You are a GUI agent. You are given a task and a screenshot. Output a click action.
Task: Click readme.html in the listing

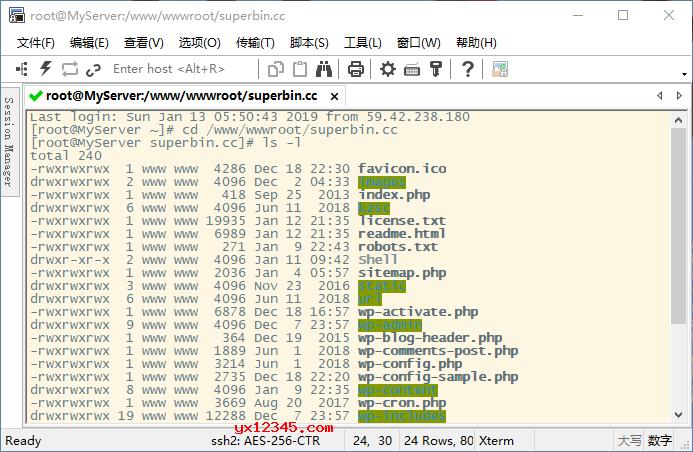click(x=402, y=234)
